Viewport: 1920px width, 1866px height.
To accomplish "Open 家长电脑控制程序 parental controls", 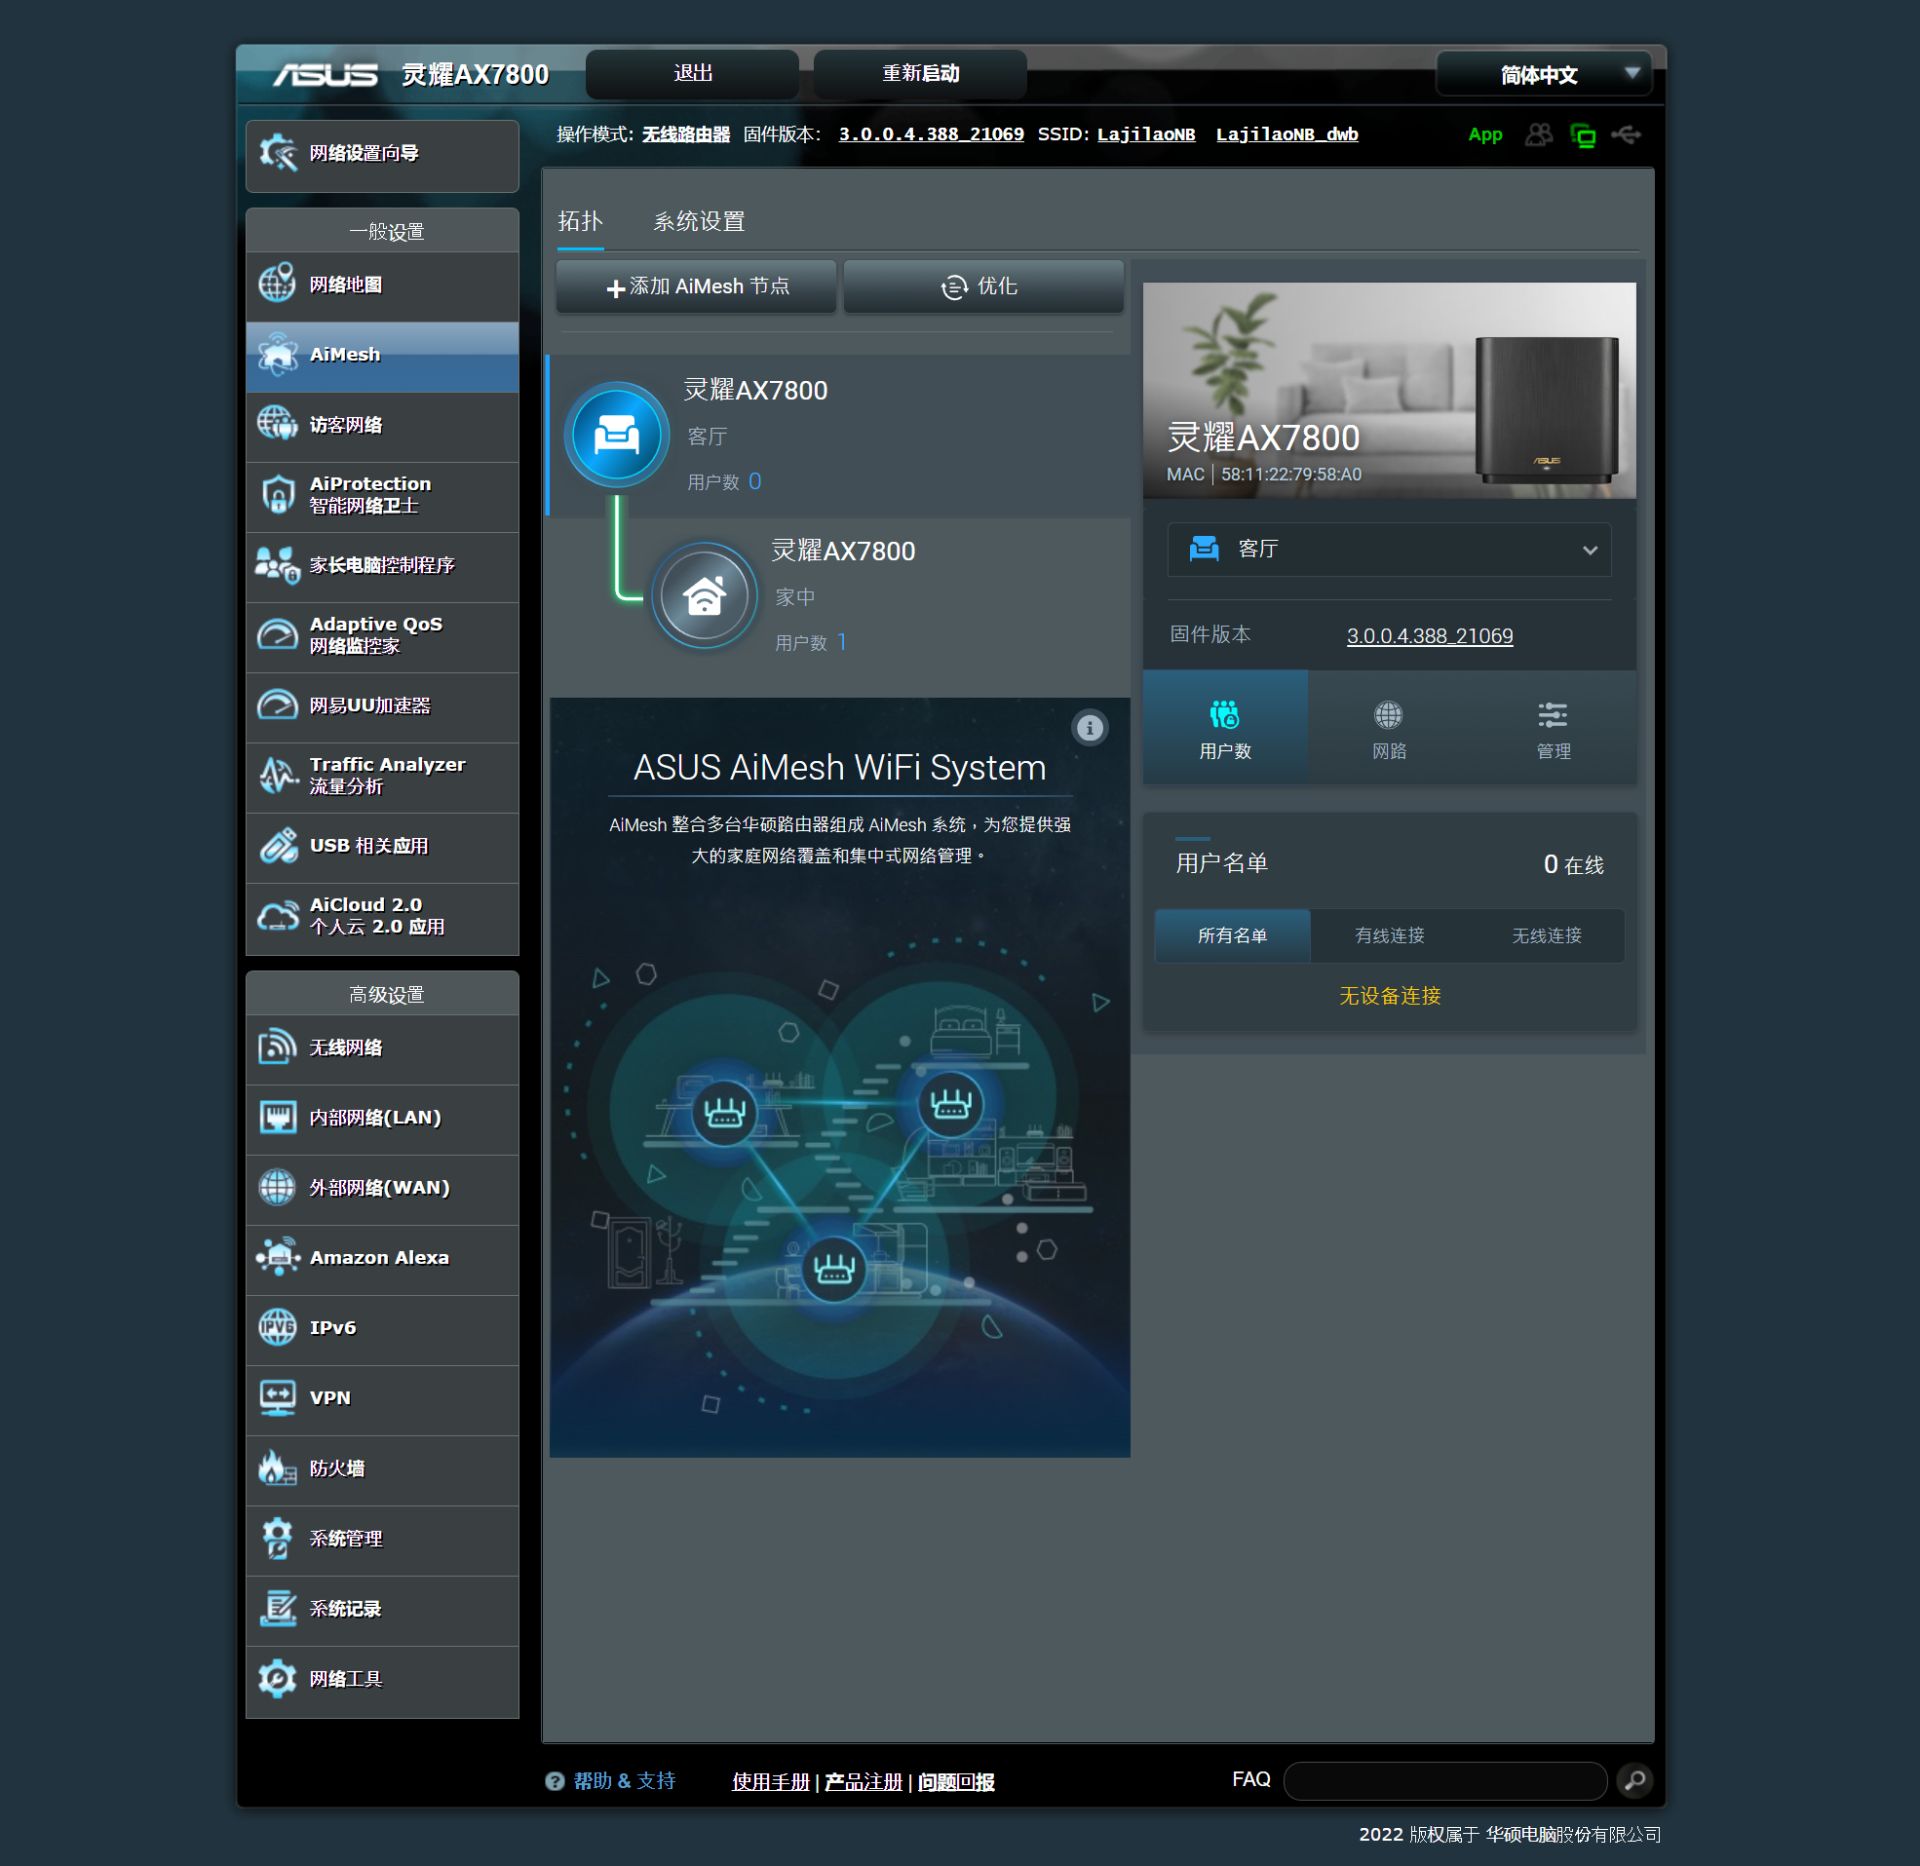I will coord(382,565).
